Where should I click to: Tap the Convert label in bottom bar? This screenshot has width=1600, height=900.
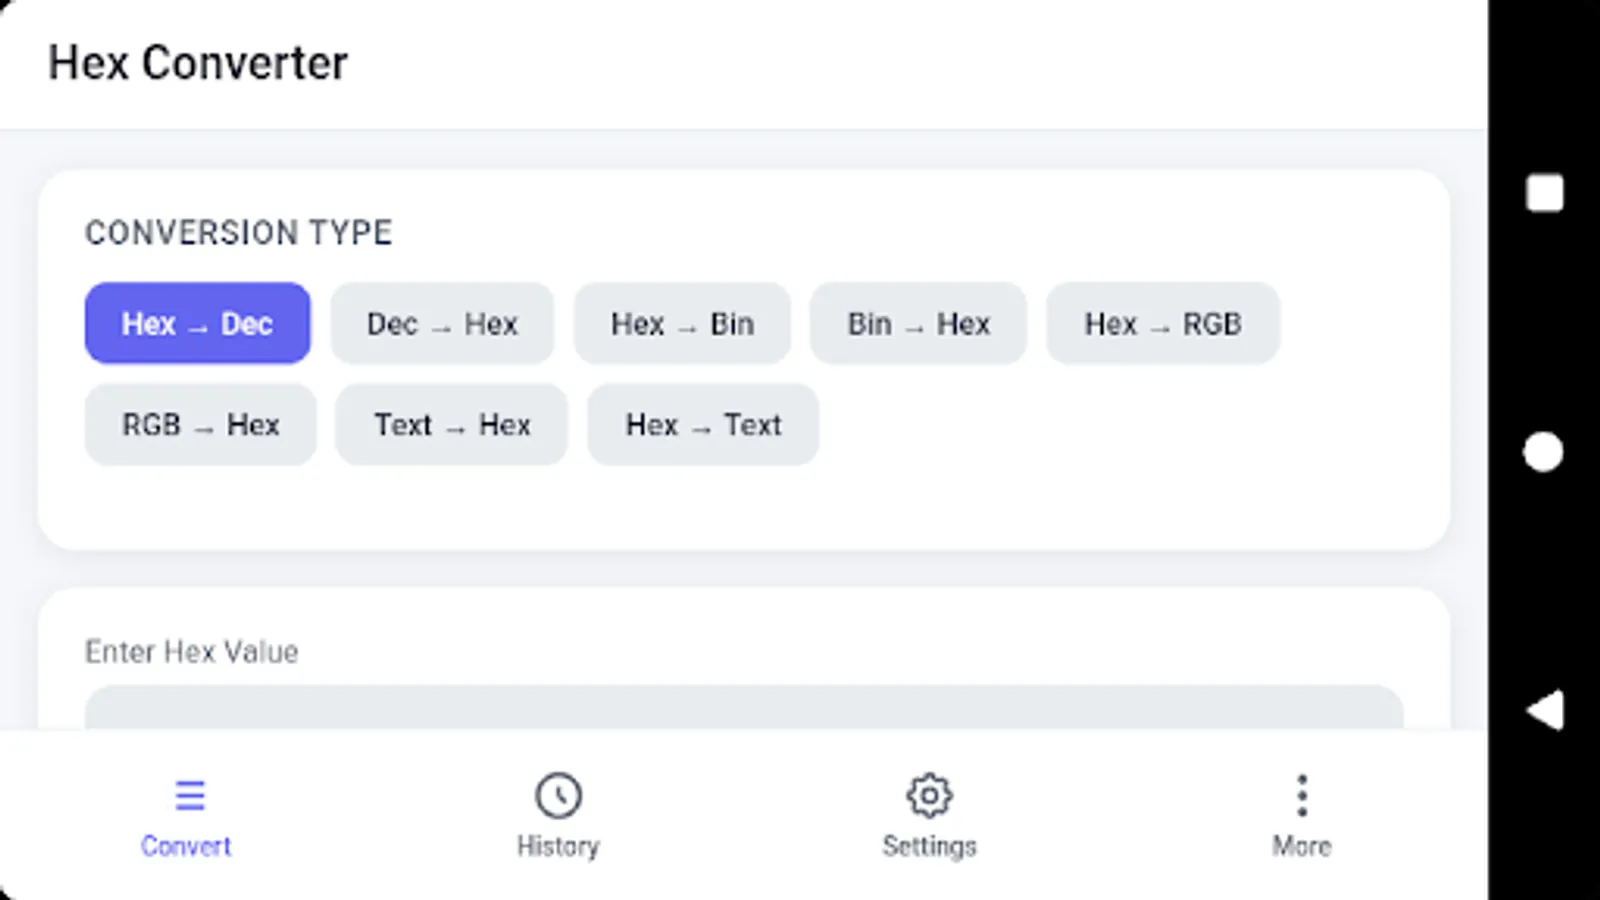coord(188,845)
